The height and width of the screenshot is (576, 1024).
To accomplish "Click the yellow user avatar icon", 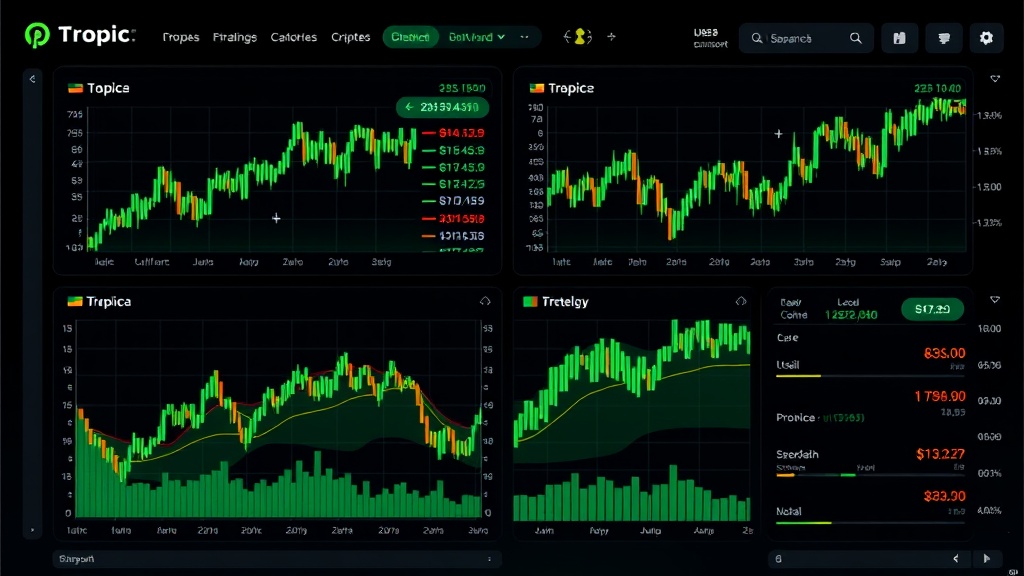I will 579,37.
